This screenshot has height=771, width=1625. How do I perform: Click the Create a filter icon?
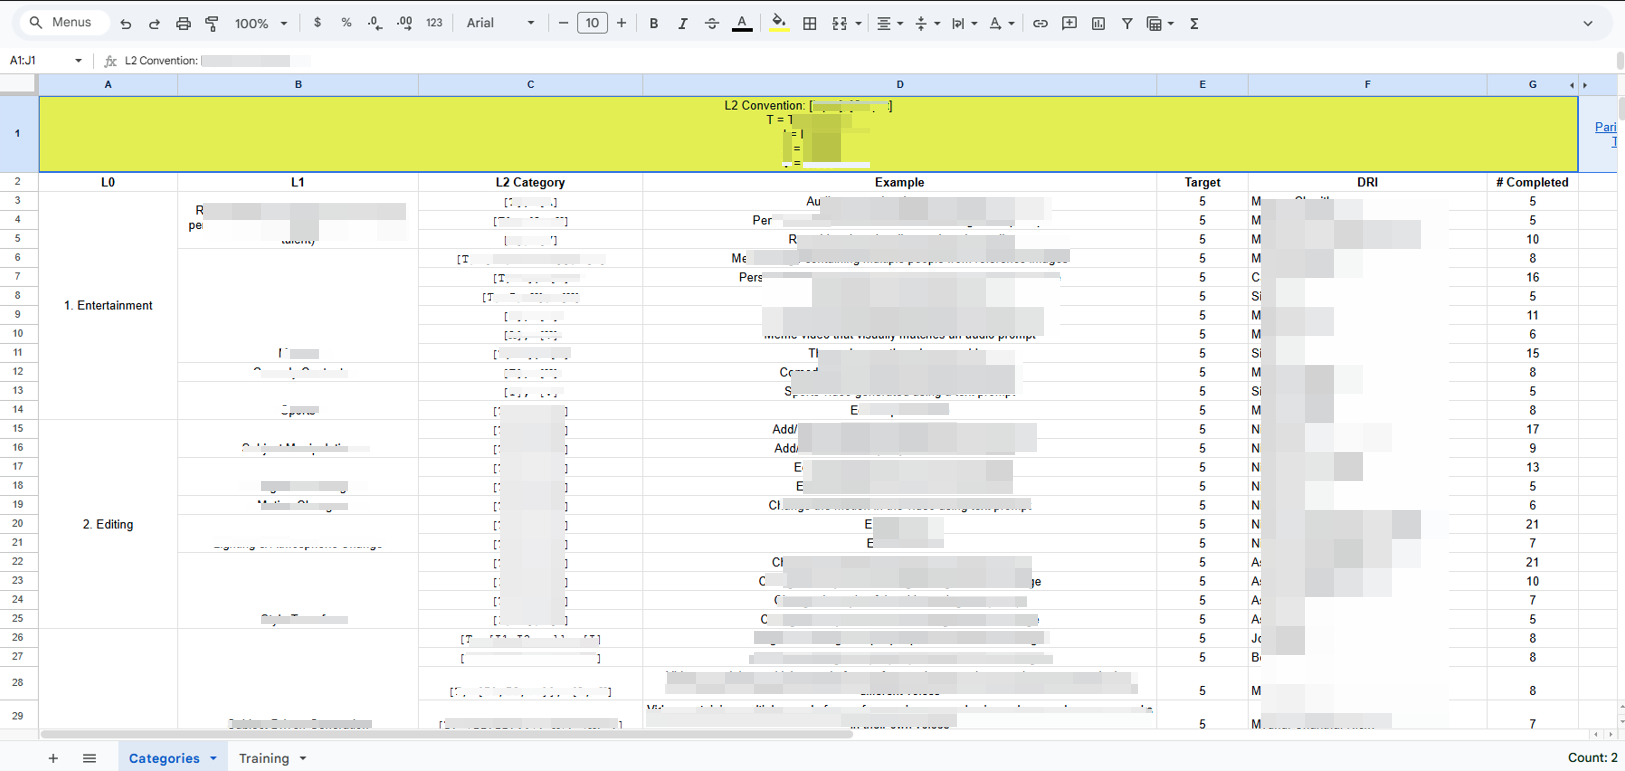(x=1127, y=23)
